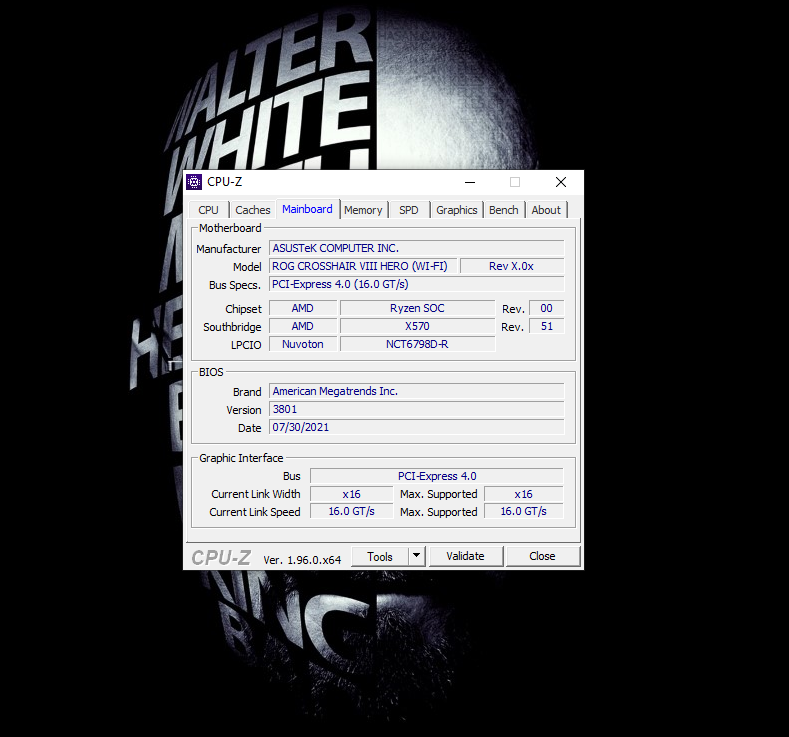Click Max. Supported 16.0 GT/s speed value
This screenshot has height=737, width=789.
(x=524, y=511)
